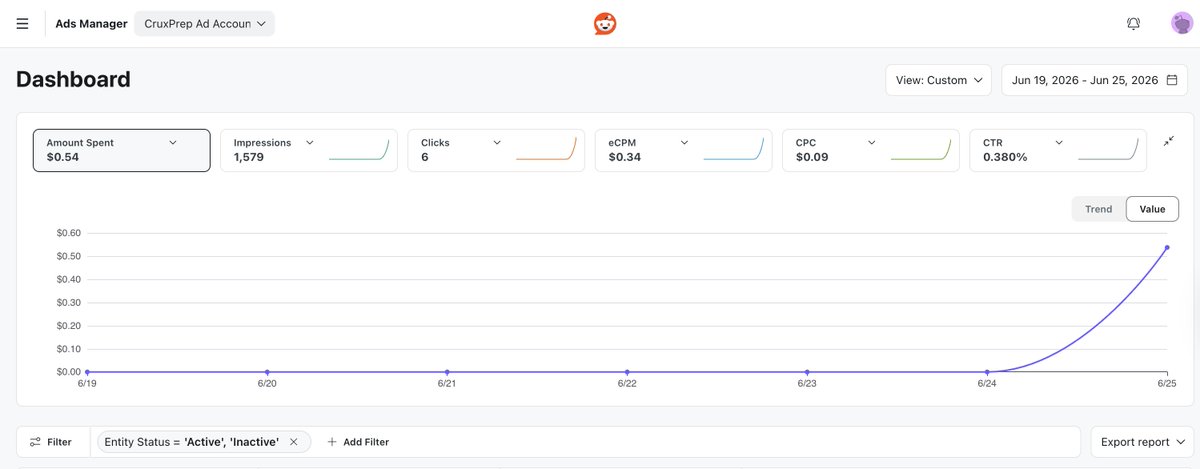This screenshot has width=1200, height=469.
Task: Expand the Amount Spent metric chevron
Action: 173,143
